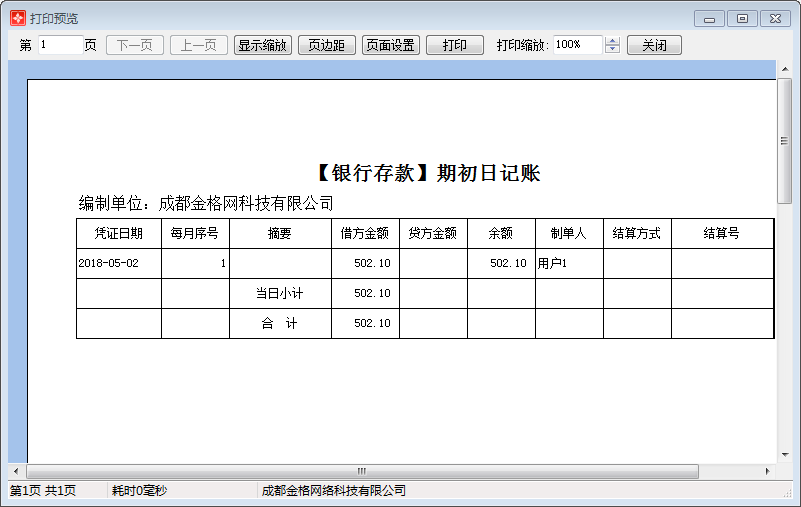Close preview using the 关闭 button
The image size is (801, 507).
[654, 45]
